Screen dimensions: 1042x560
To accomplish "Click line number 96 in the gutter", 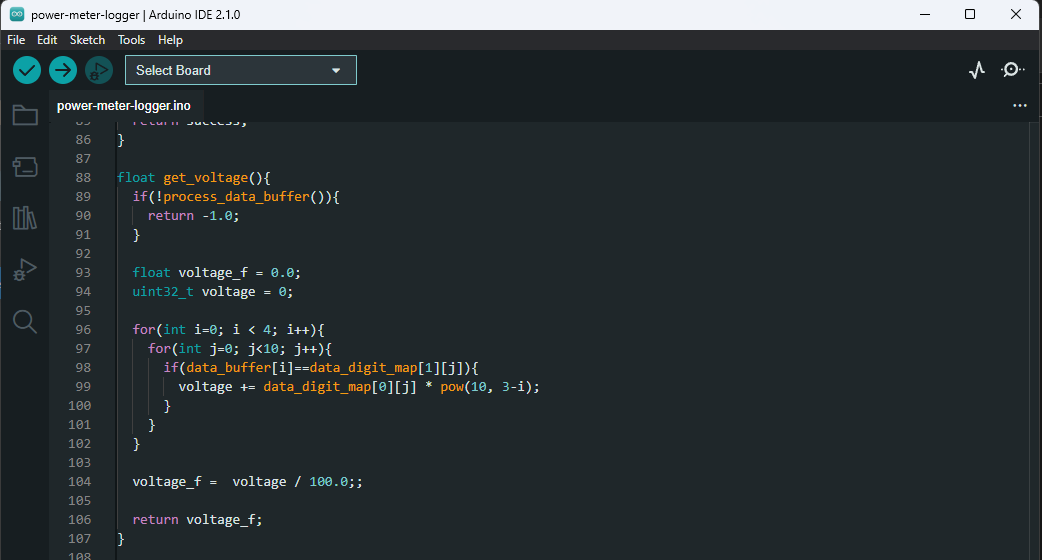I will [83, 329].
